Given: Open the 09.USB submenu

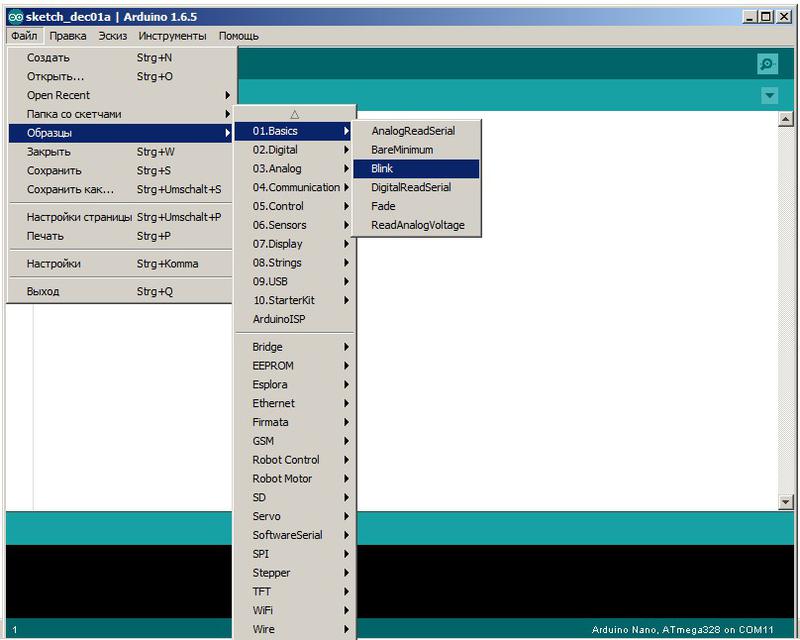Looking at the screenshot, I should (294, 282).
